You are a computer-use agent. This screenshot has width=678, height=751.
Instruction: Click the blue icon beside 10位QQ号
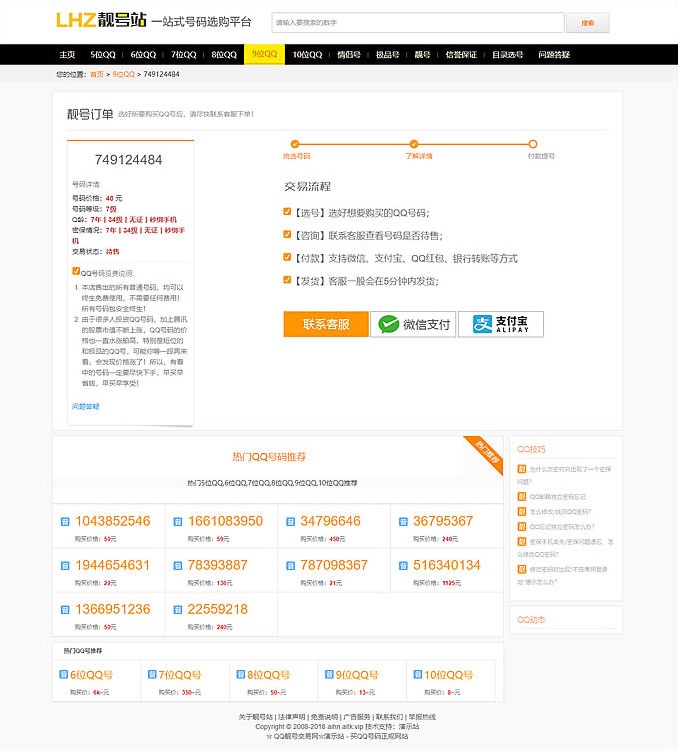(415, 675)
